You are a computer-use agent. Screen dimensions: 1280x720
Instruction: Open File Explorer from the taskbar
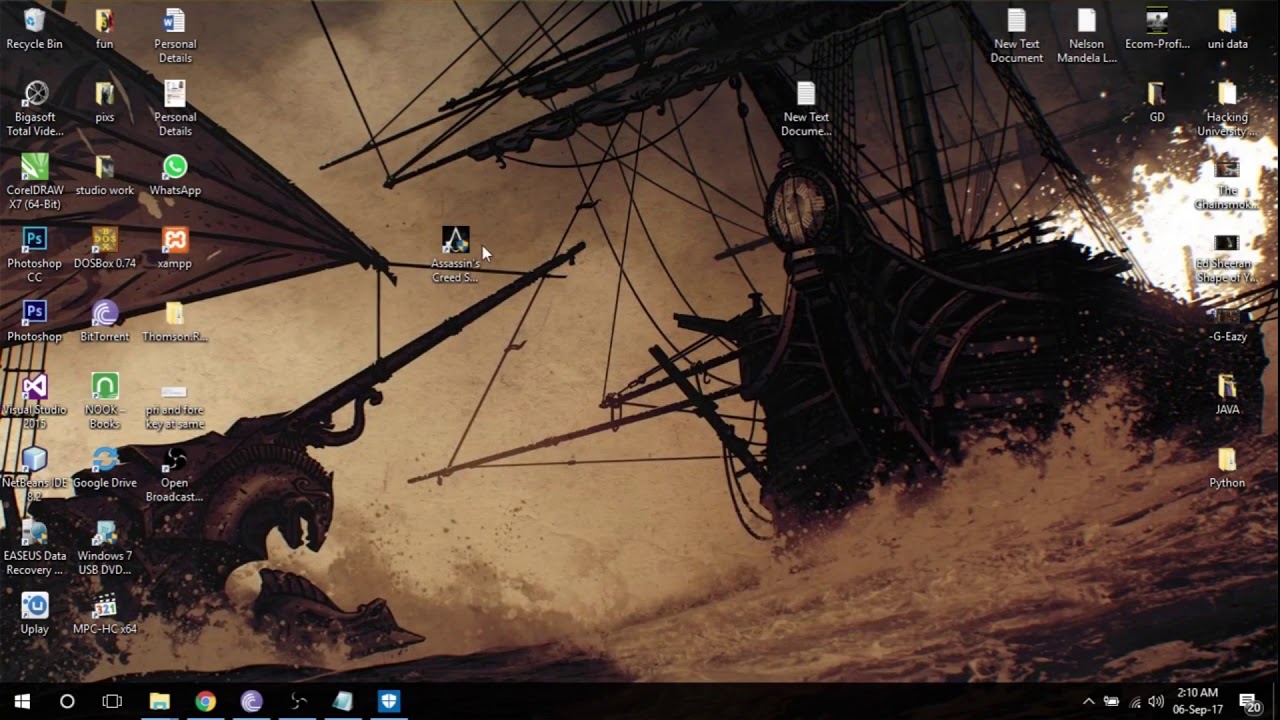159,701
